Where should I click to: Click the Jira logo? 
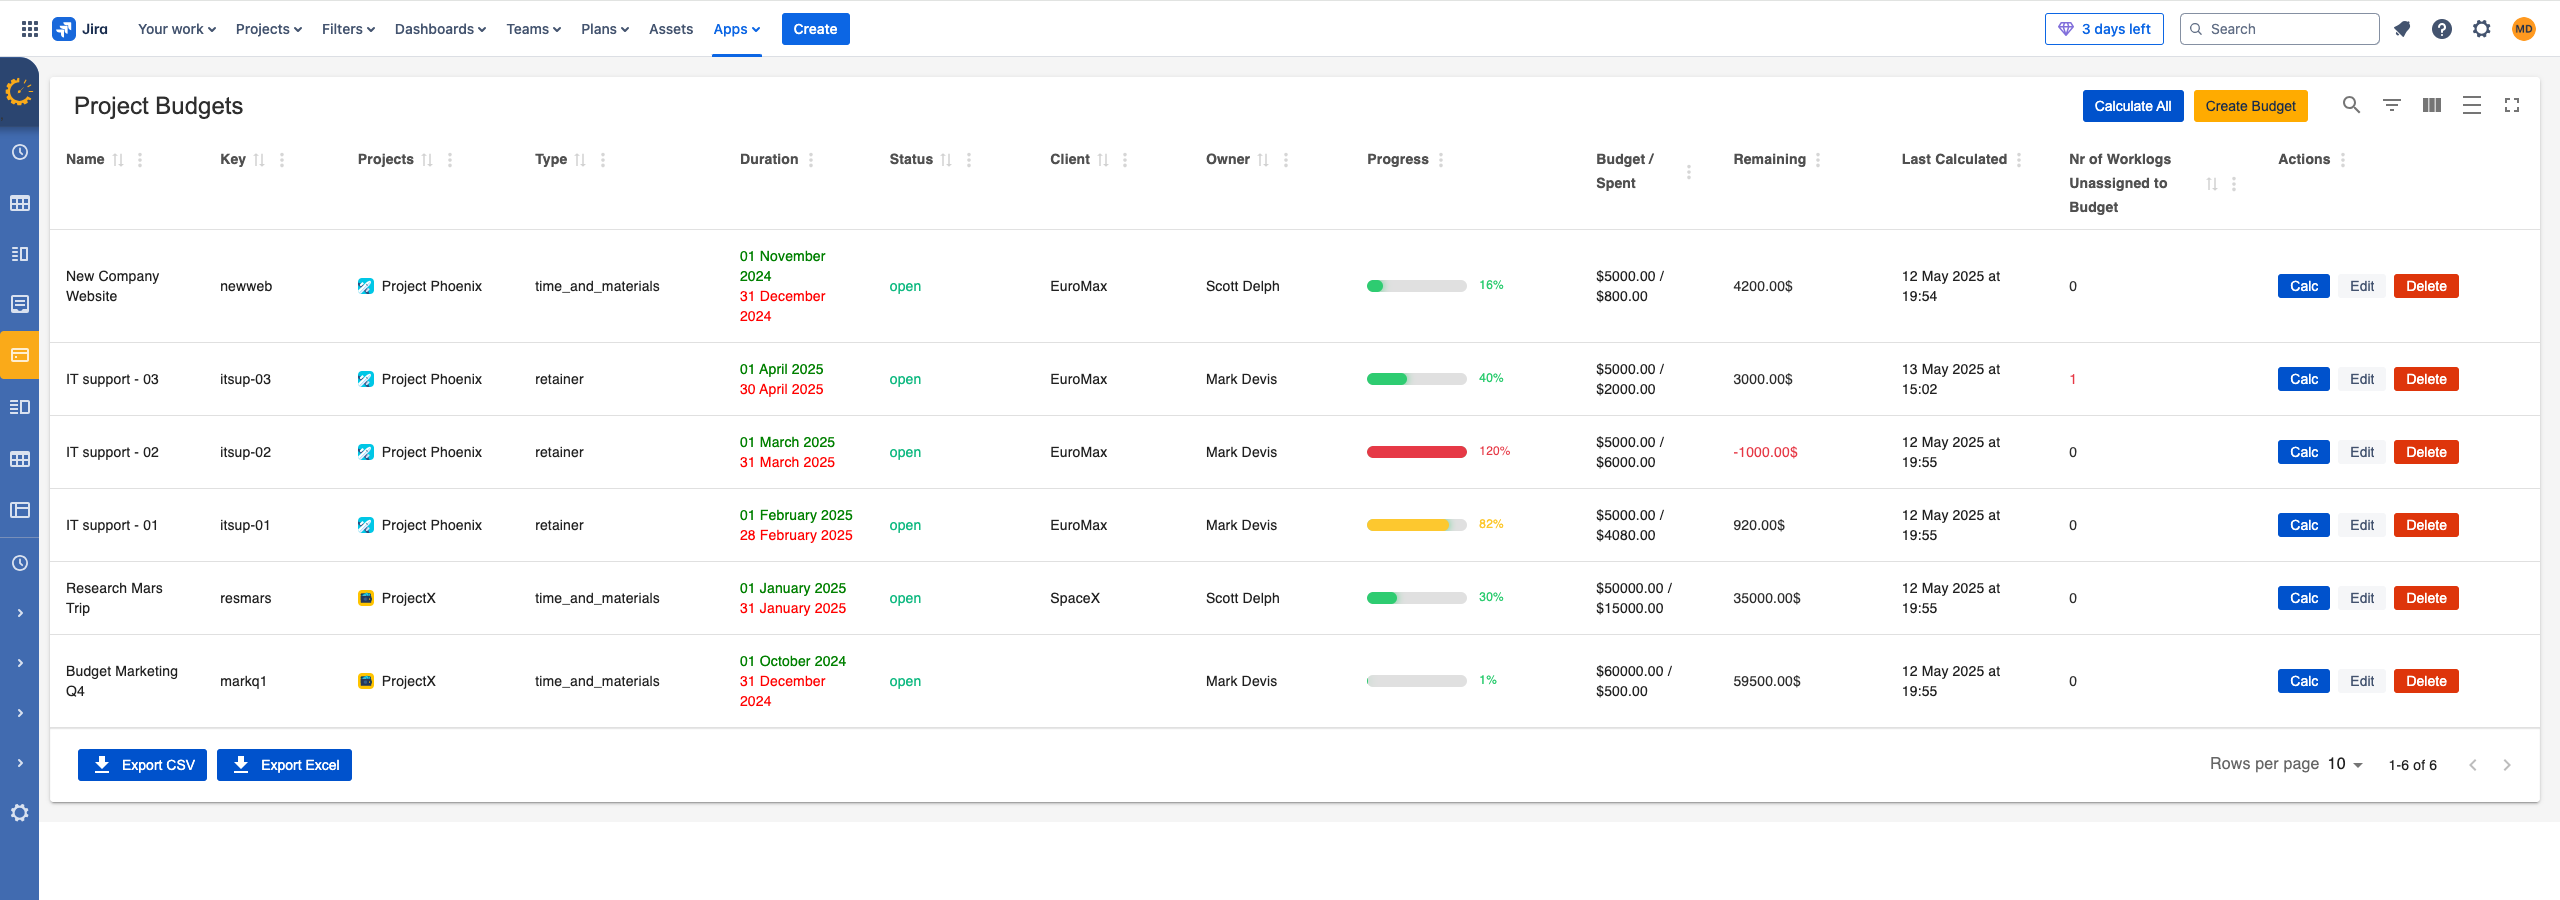coord(81,29)
